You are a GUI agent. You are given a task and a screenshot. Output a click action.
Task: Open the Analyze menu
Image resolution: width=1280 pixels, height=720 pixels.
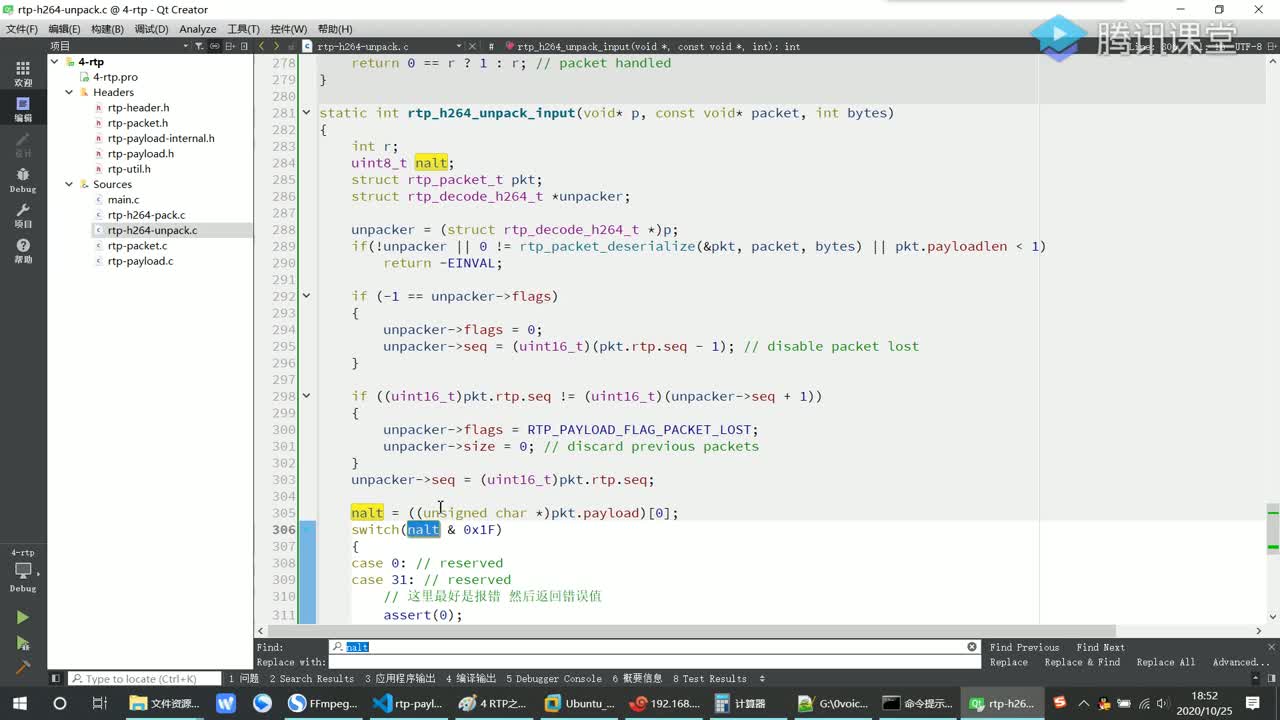198,29
